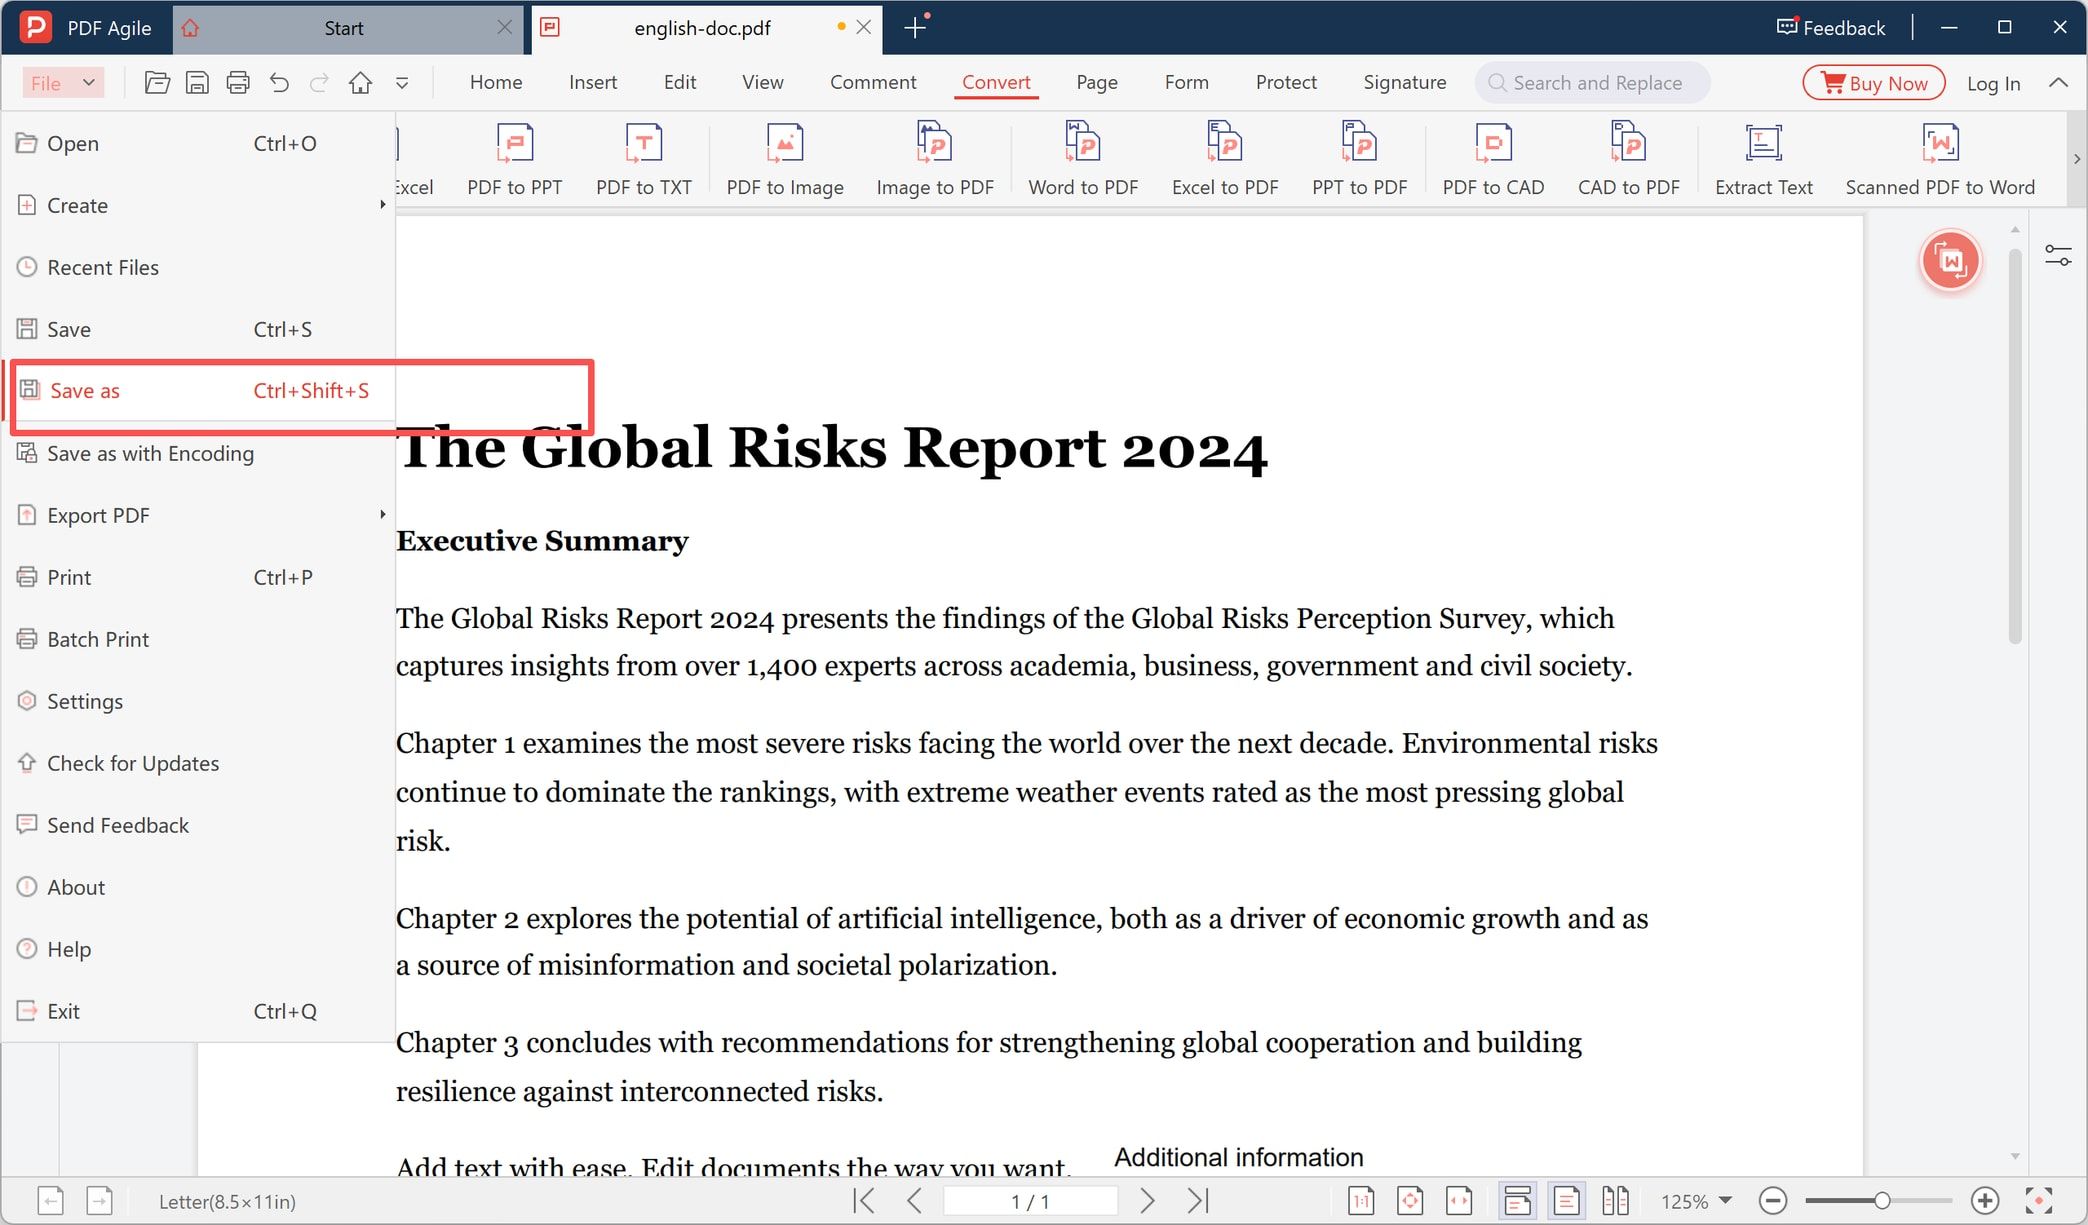Select the PDF to TXT tool
This screenshot has width=2088, height=1225.
point(643,159)
